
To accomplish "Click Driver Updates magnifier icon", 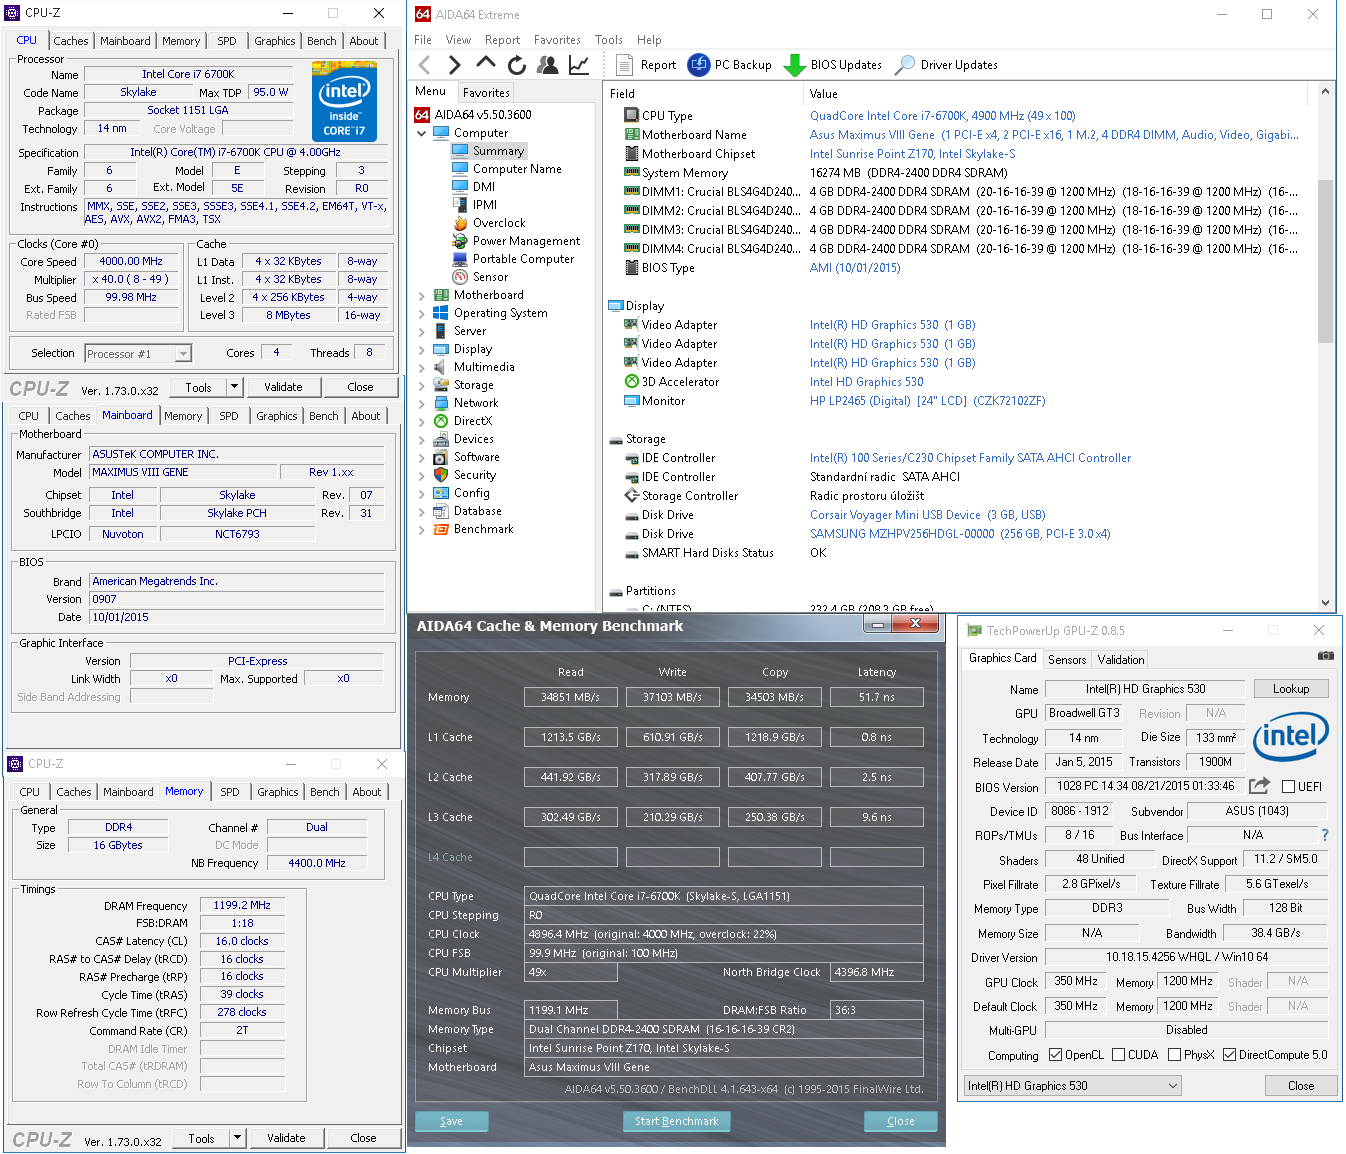I will click(905, 65).
